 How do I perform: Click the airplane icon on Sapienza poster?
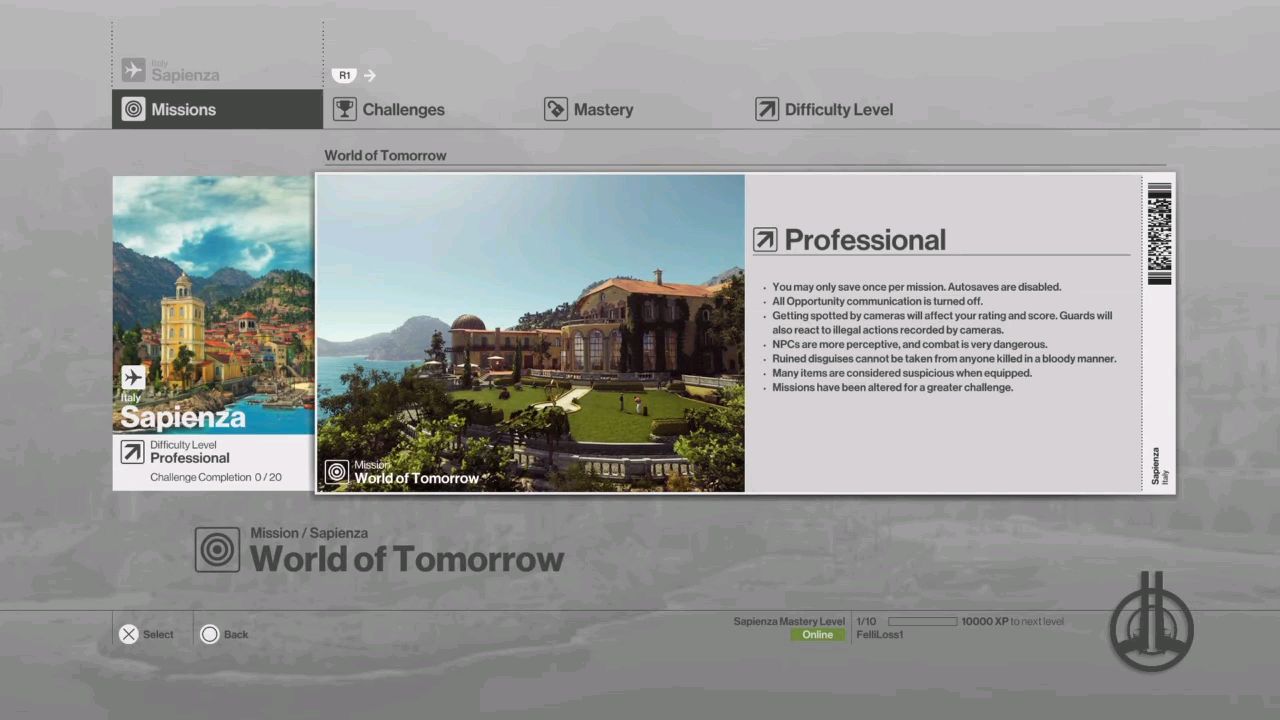133,377
